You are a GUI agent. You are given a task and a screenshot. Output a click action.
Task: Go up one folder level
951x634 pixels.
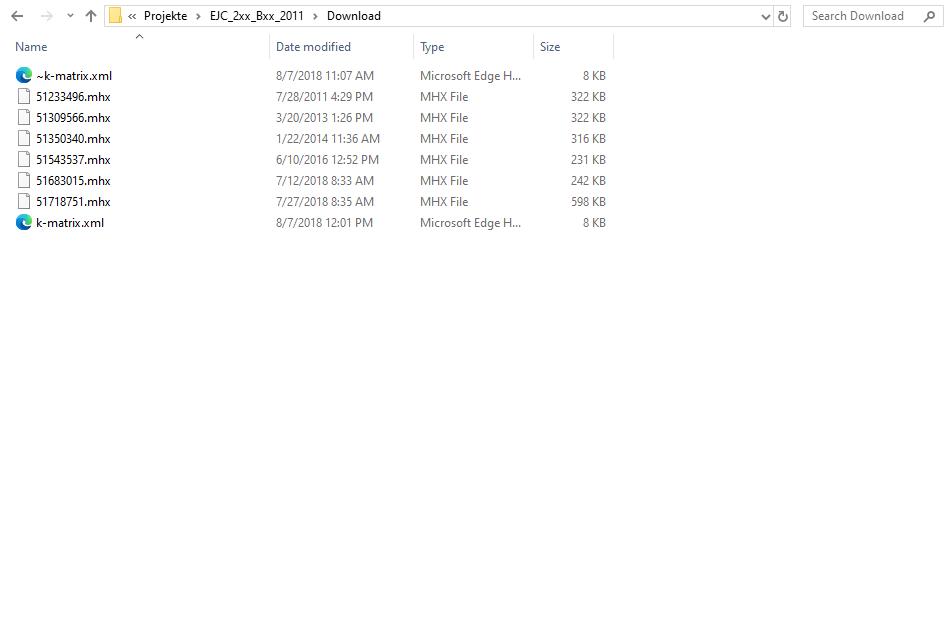click(91, 16)
